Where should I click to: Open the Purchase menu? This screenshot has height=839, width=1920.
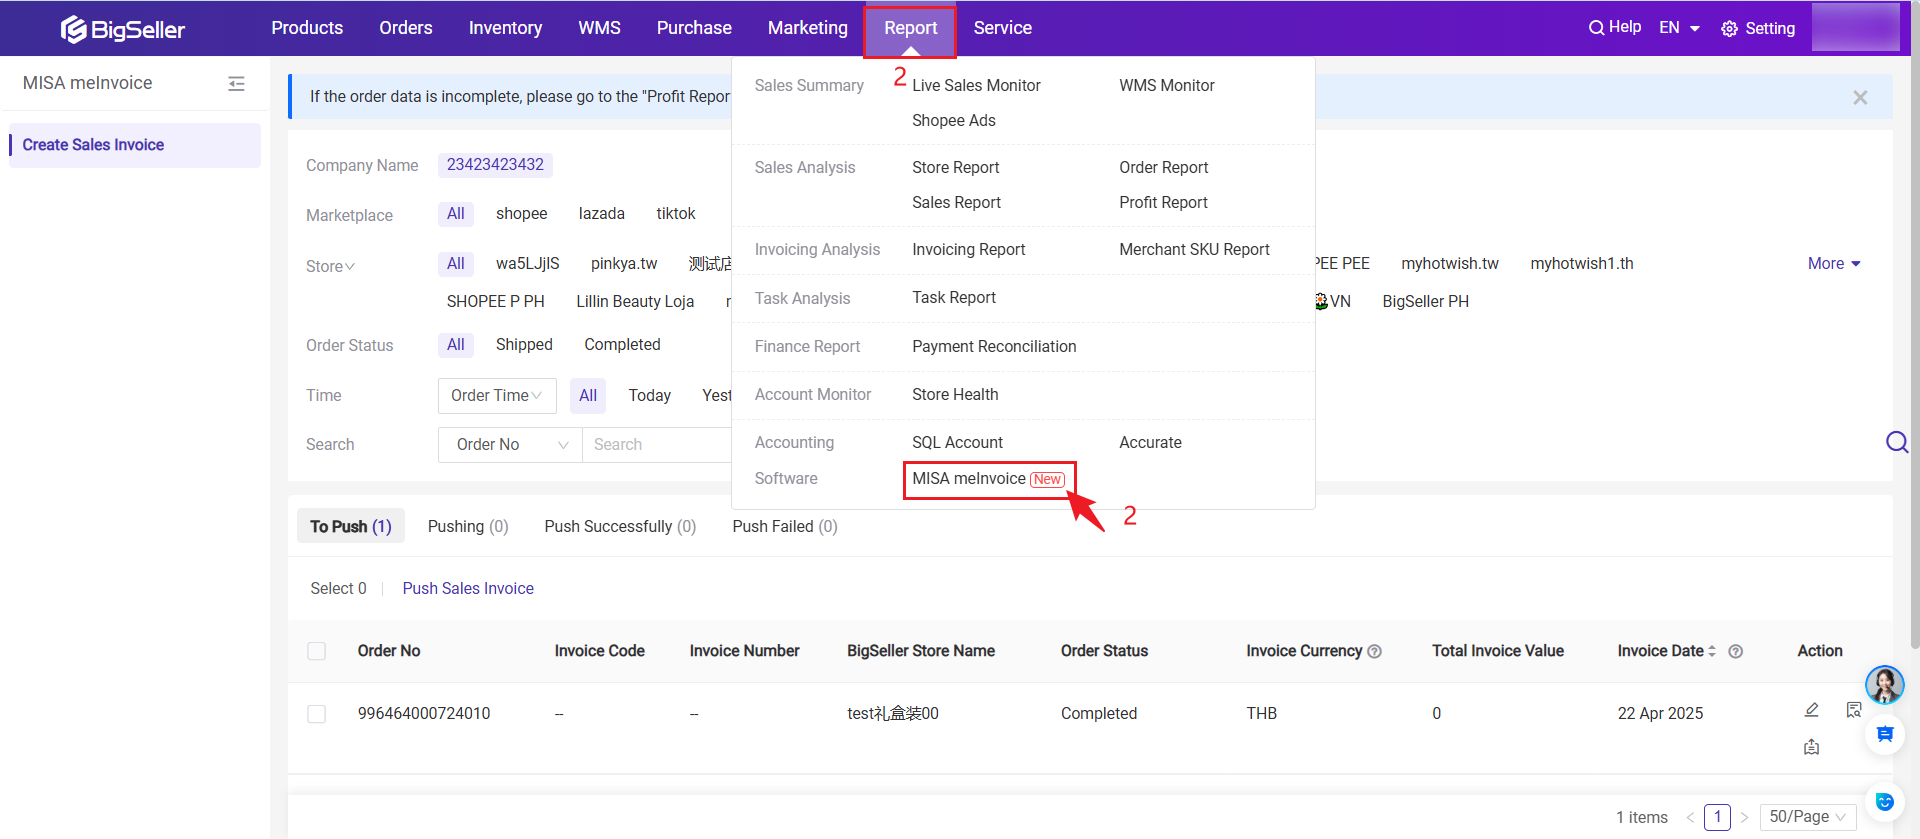(x=694, y=28)
